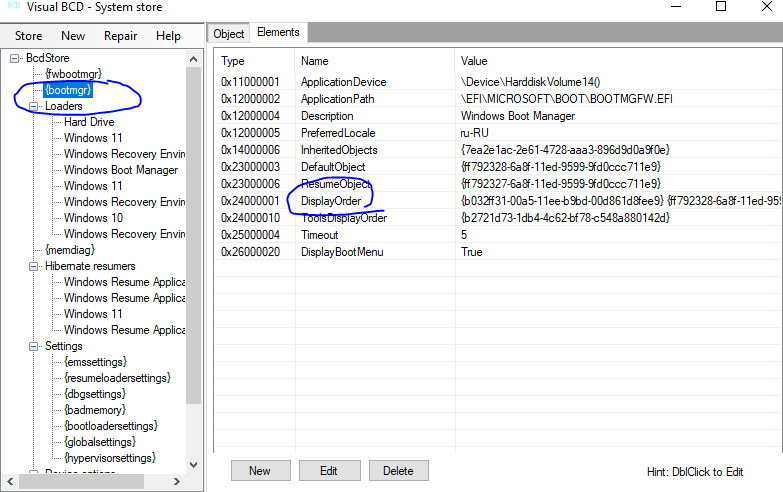Click the BOOTMGFW.EFI path value
This screenshot has height=492, width=783.
tap(566, 99)
